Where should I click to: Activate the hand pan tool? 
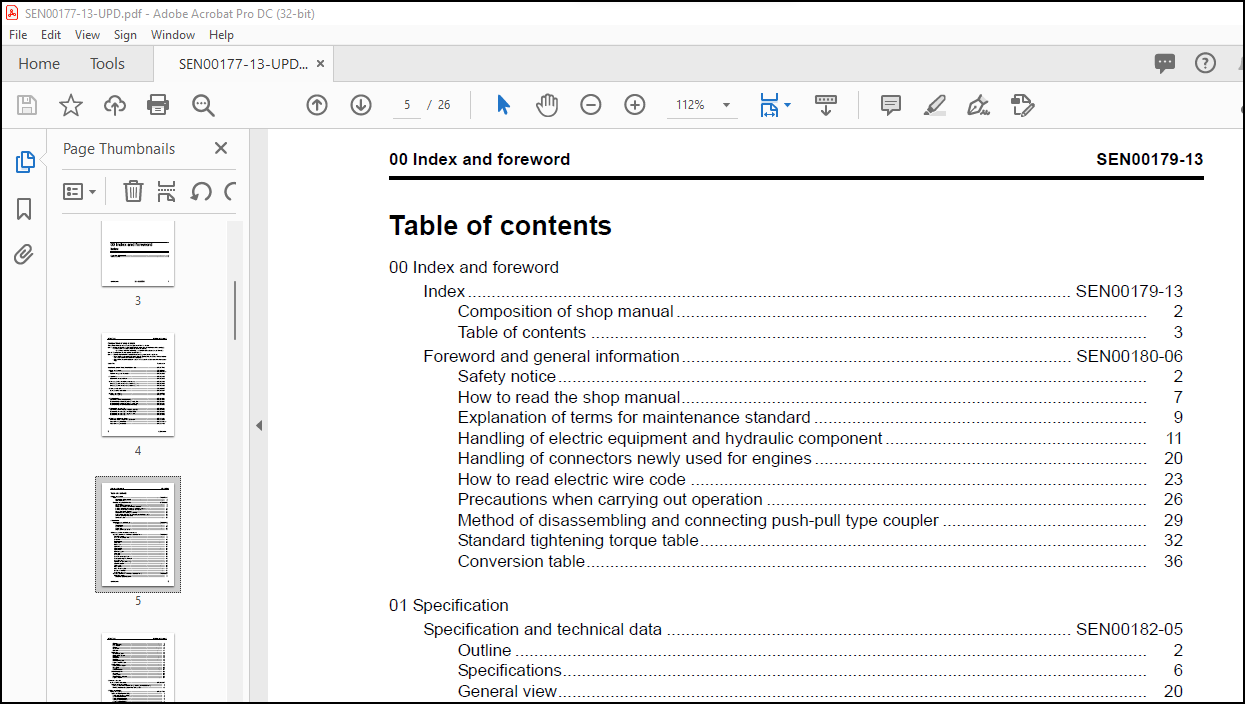pos(547,105)
